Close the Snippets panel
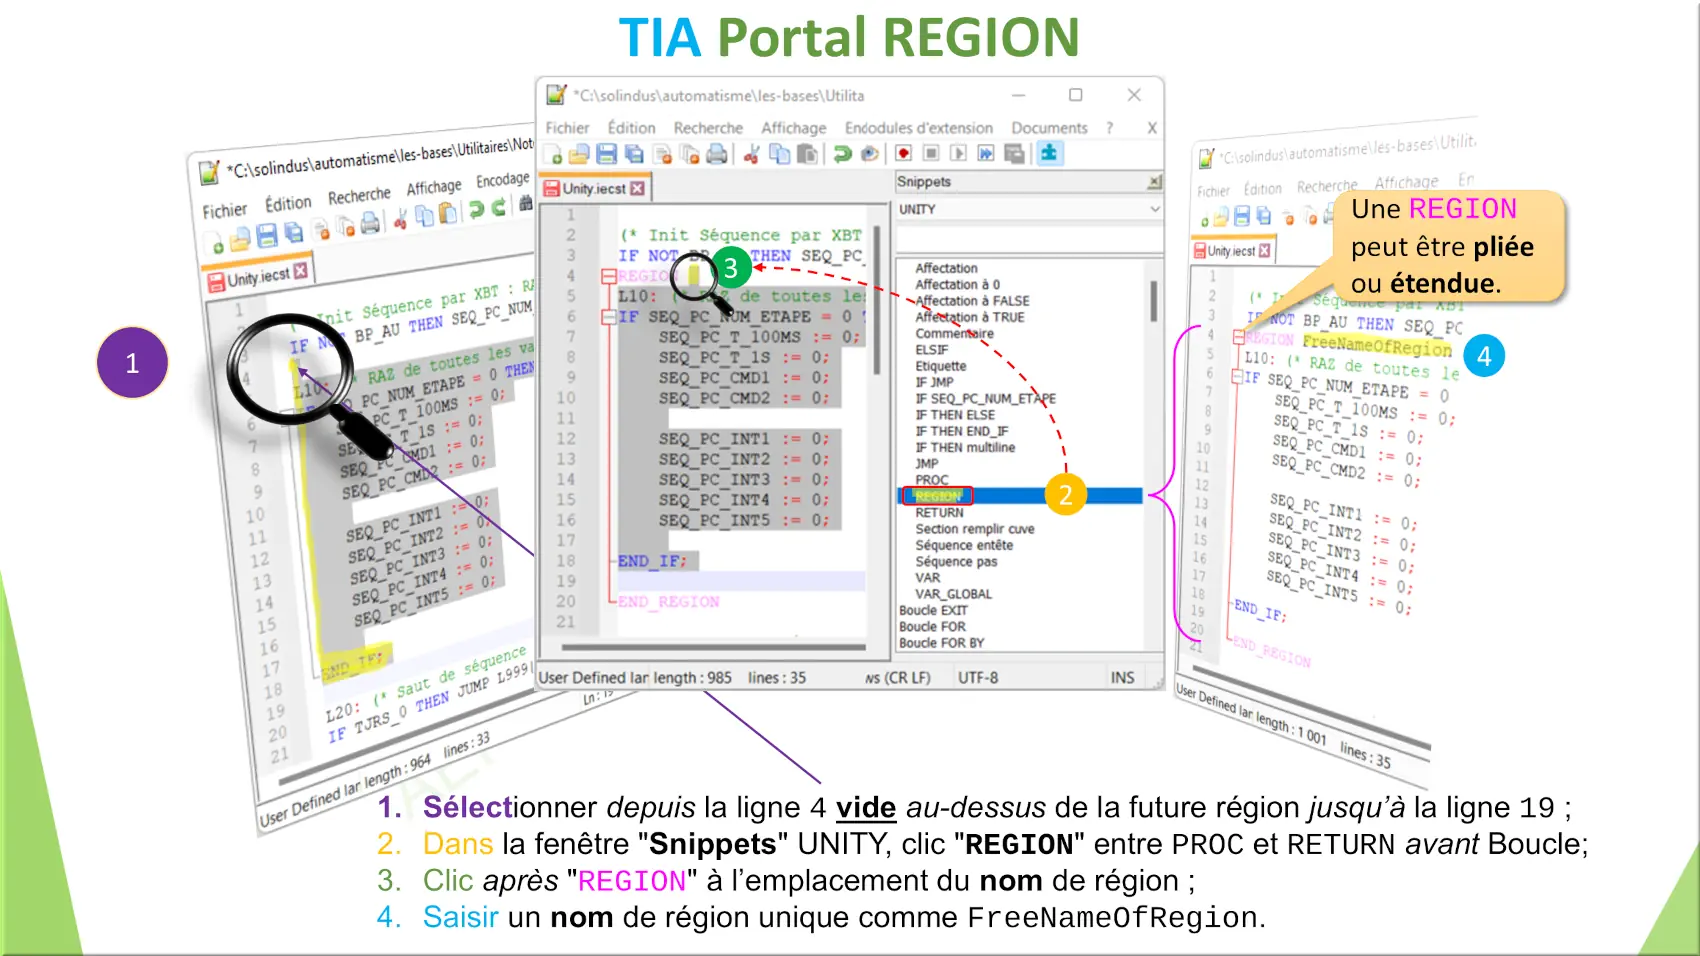This screenshot has width=1700, height=956. click(x=1154, y=182)
